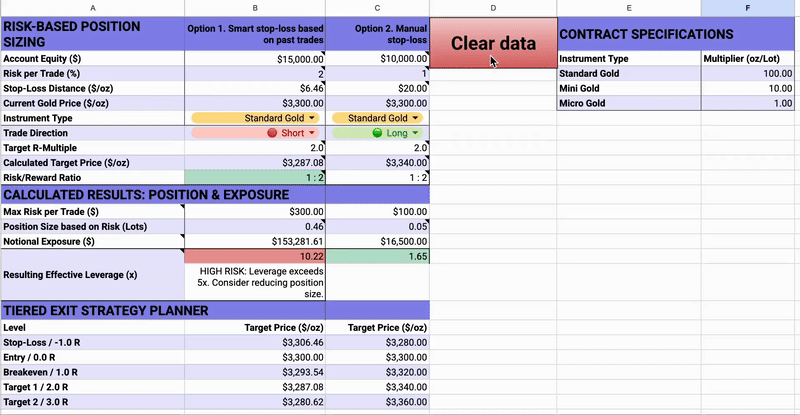
Task: Select the Notional Exposure ($) label
Action: pyautogui.click(x=92, y=241)
